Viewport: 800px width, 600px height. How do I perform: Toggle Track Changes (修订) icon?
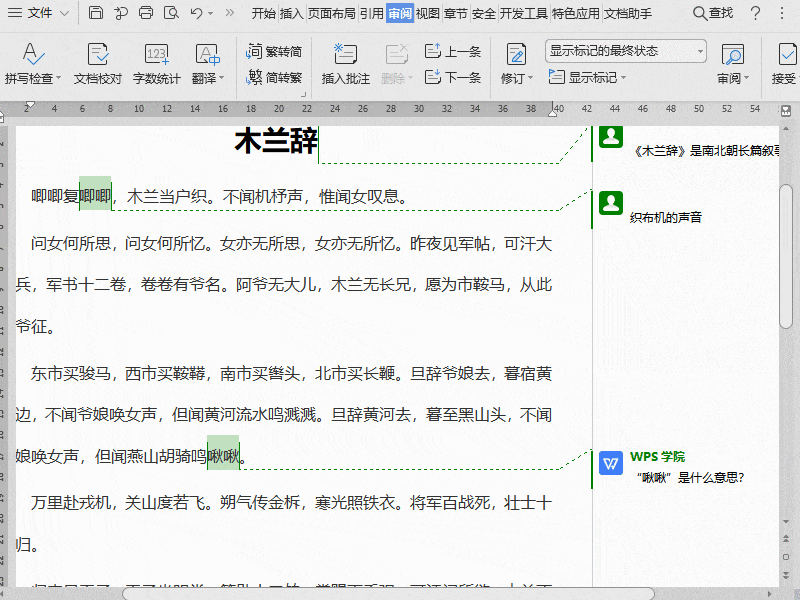[516, 55]
